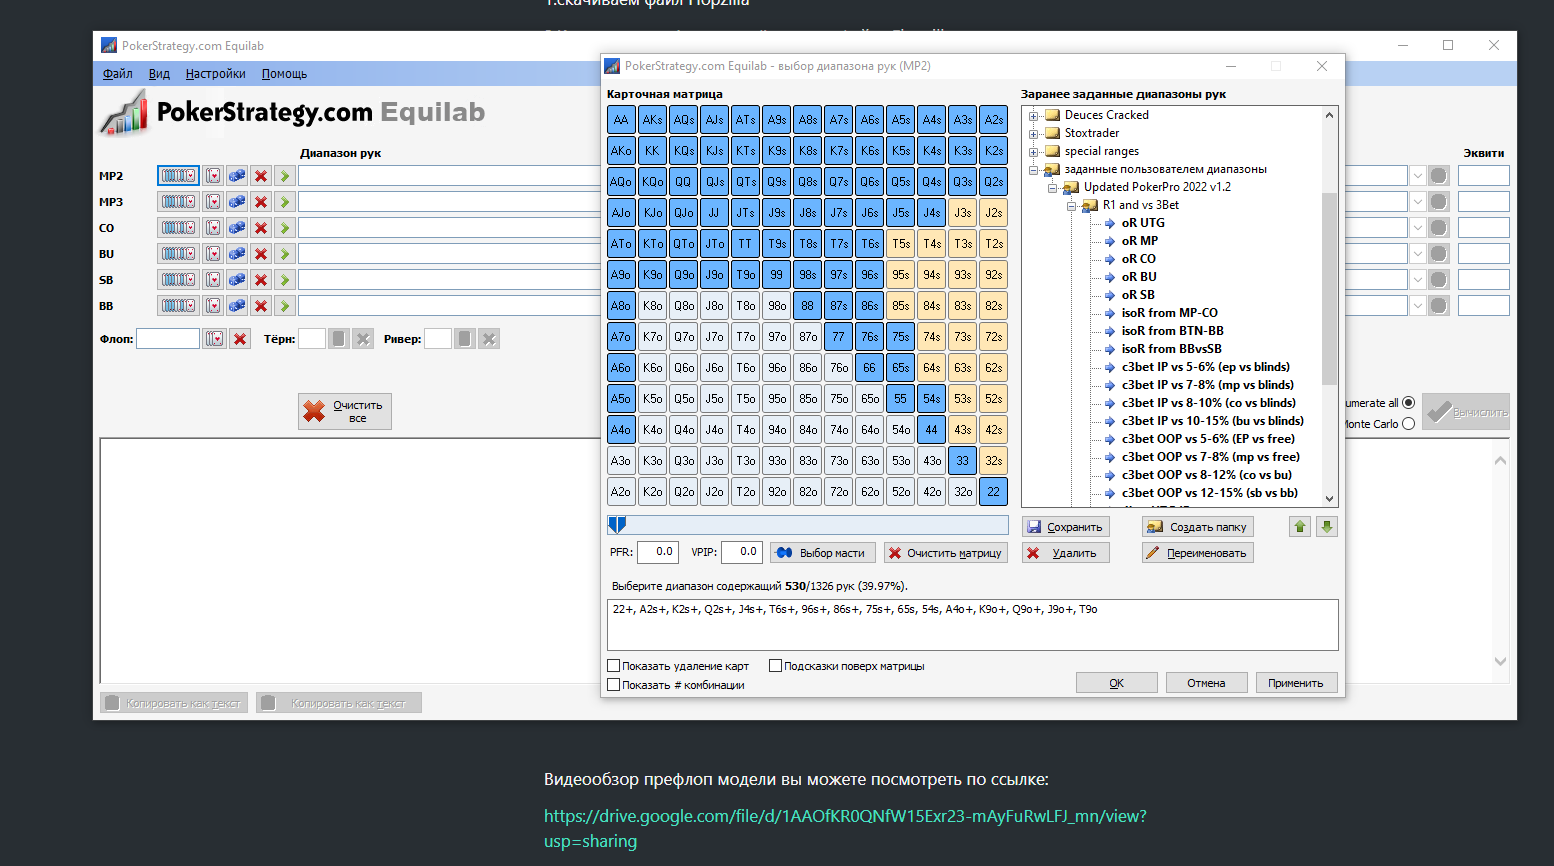Expand Stoxtrader folder

(x=1034, y=133)
